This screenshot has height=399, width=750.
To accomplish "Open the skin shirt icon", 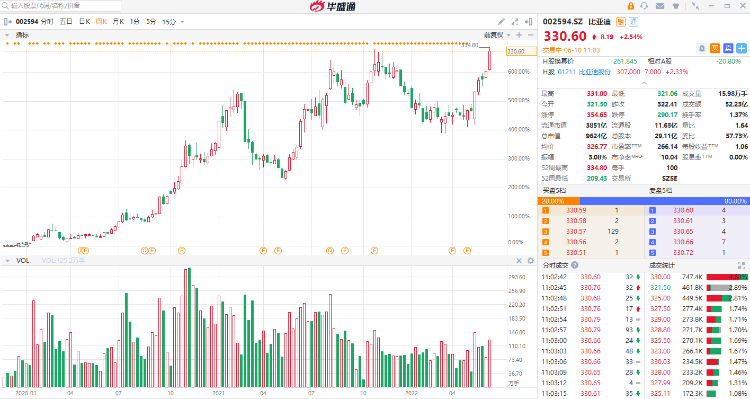I will [676, 6].
